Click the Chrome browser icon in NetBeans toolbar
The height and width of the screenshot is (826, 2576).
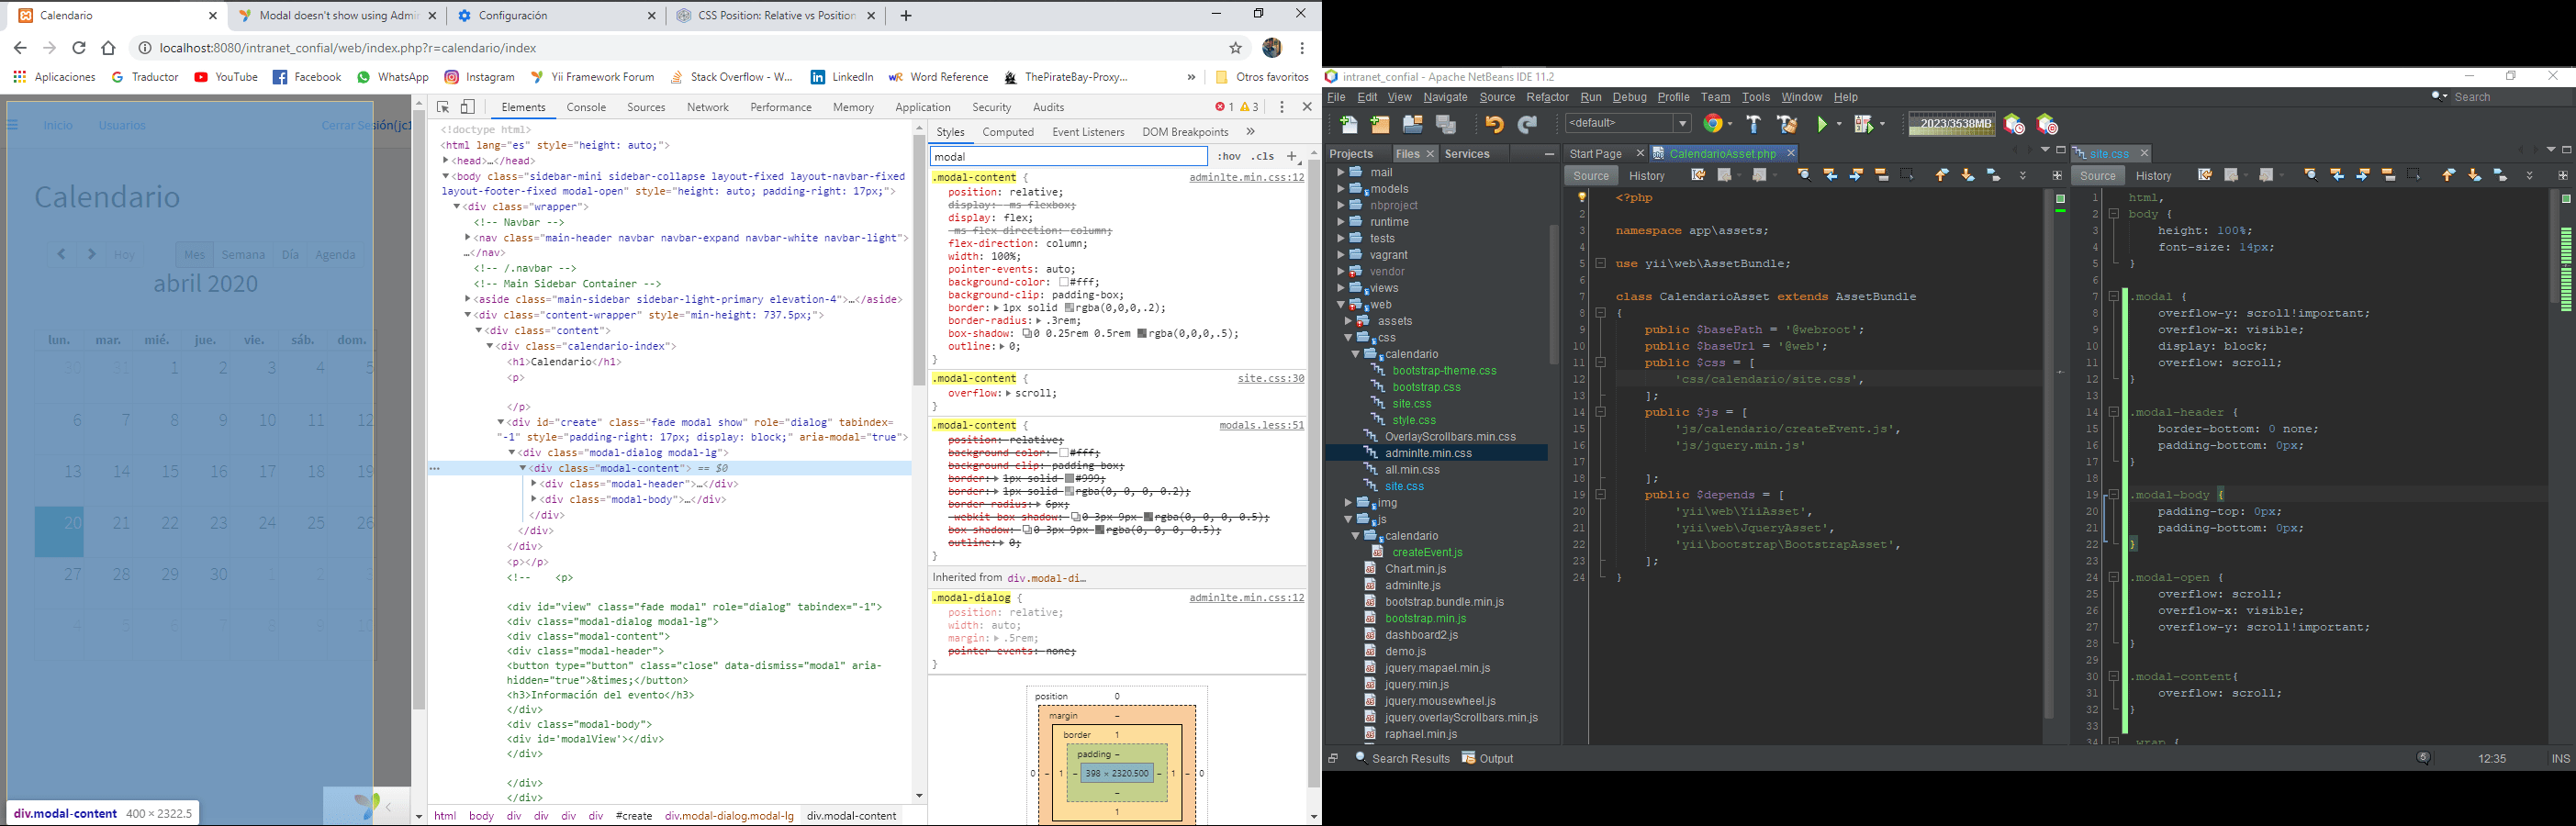1715,124
